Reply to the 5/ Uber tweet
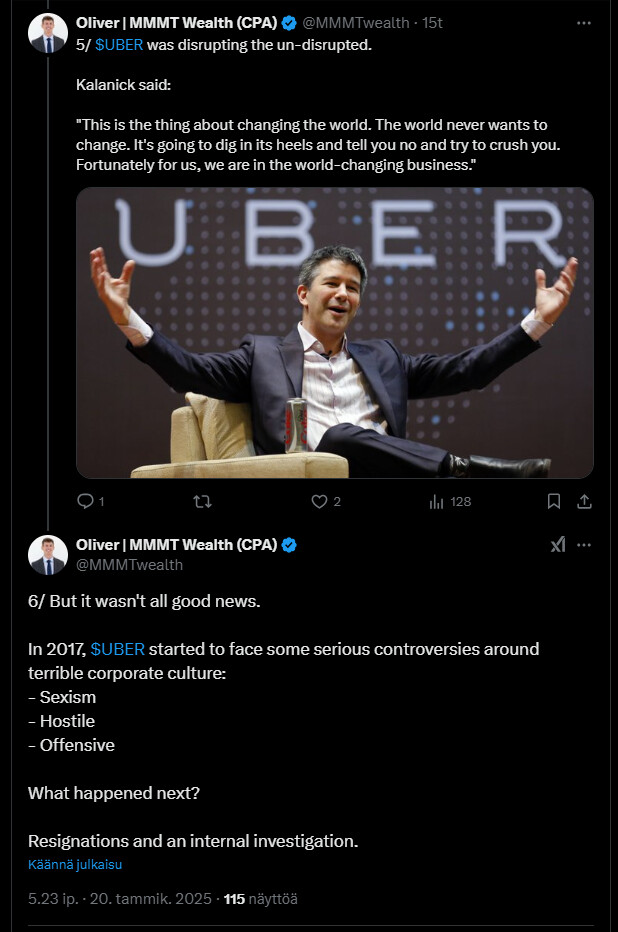This screenshot has height=932, width=618. tap(85, 501)
